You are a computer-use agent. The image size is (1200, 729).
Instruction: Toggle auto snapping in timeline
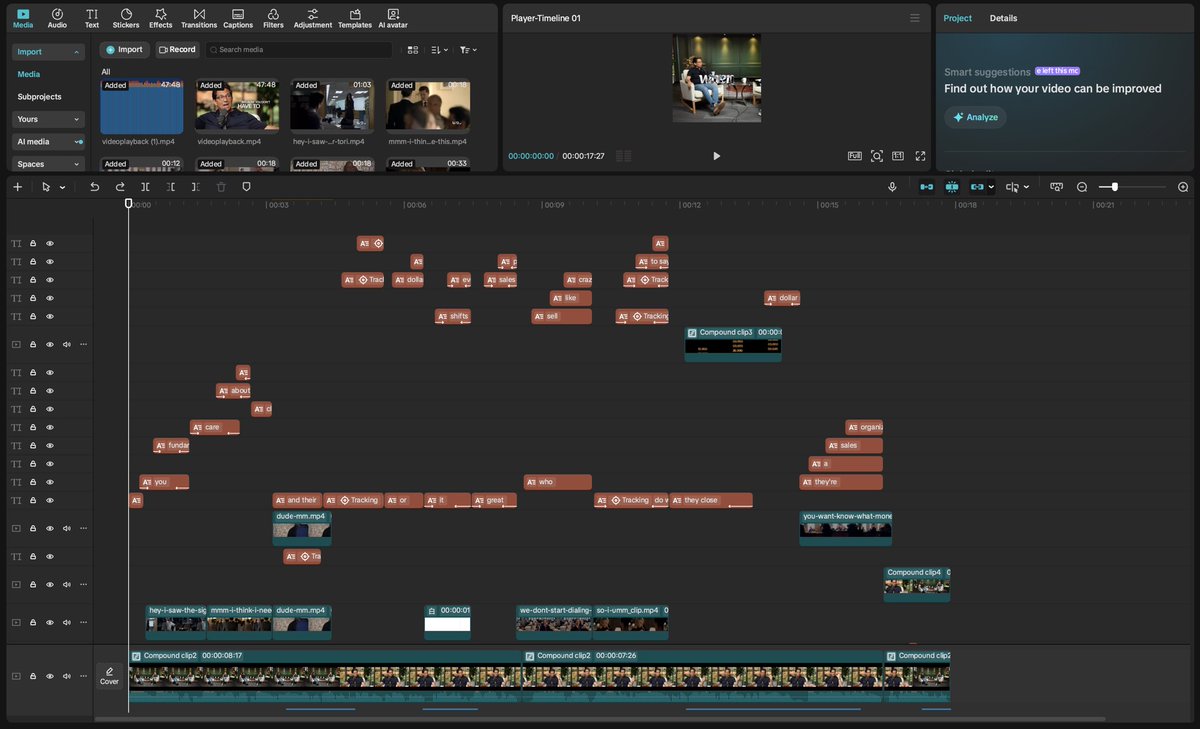click(x=952, y=187)
